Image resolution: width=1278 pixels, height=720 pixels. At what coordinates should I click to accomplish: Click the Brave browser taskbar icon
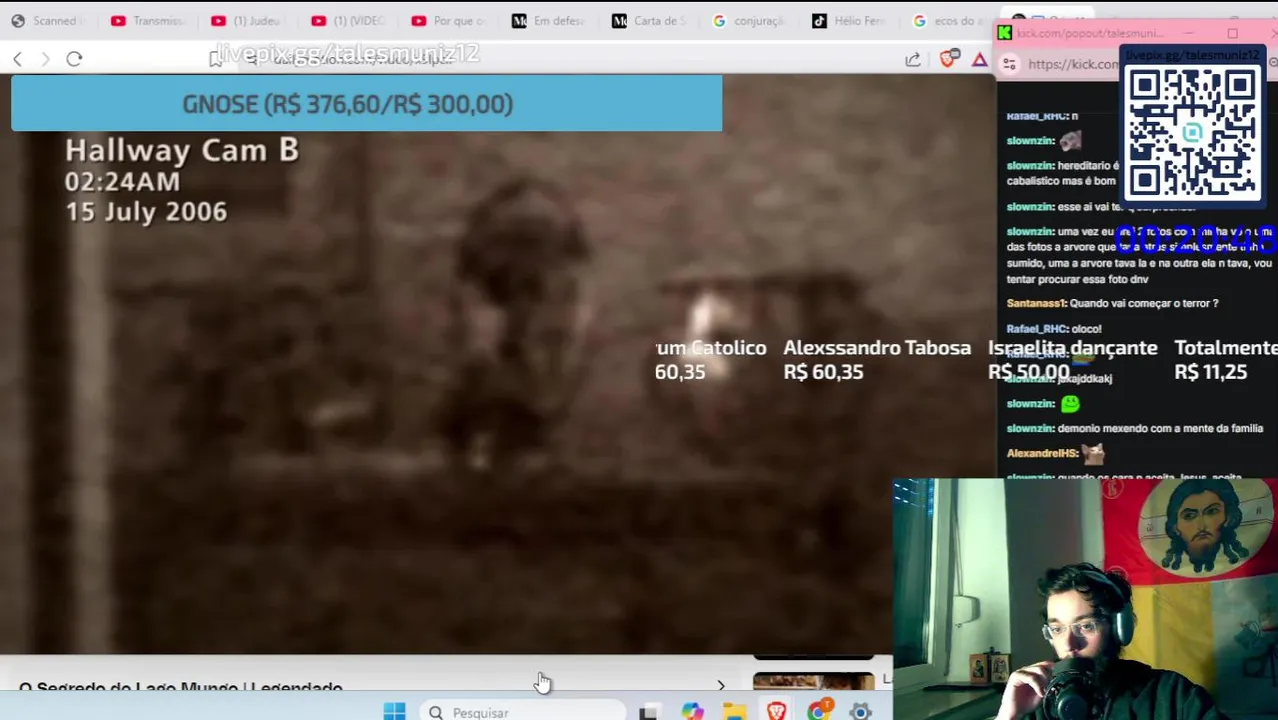776,712
